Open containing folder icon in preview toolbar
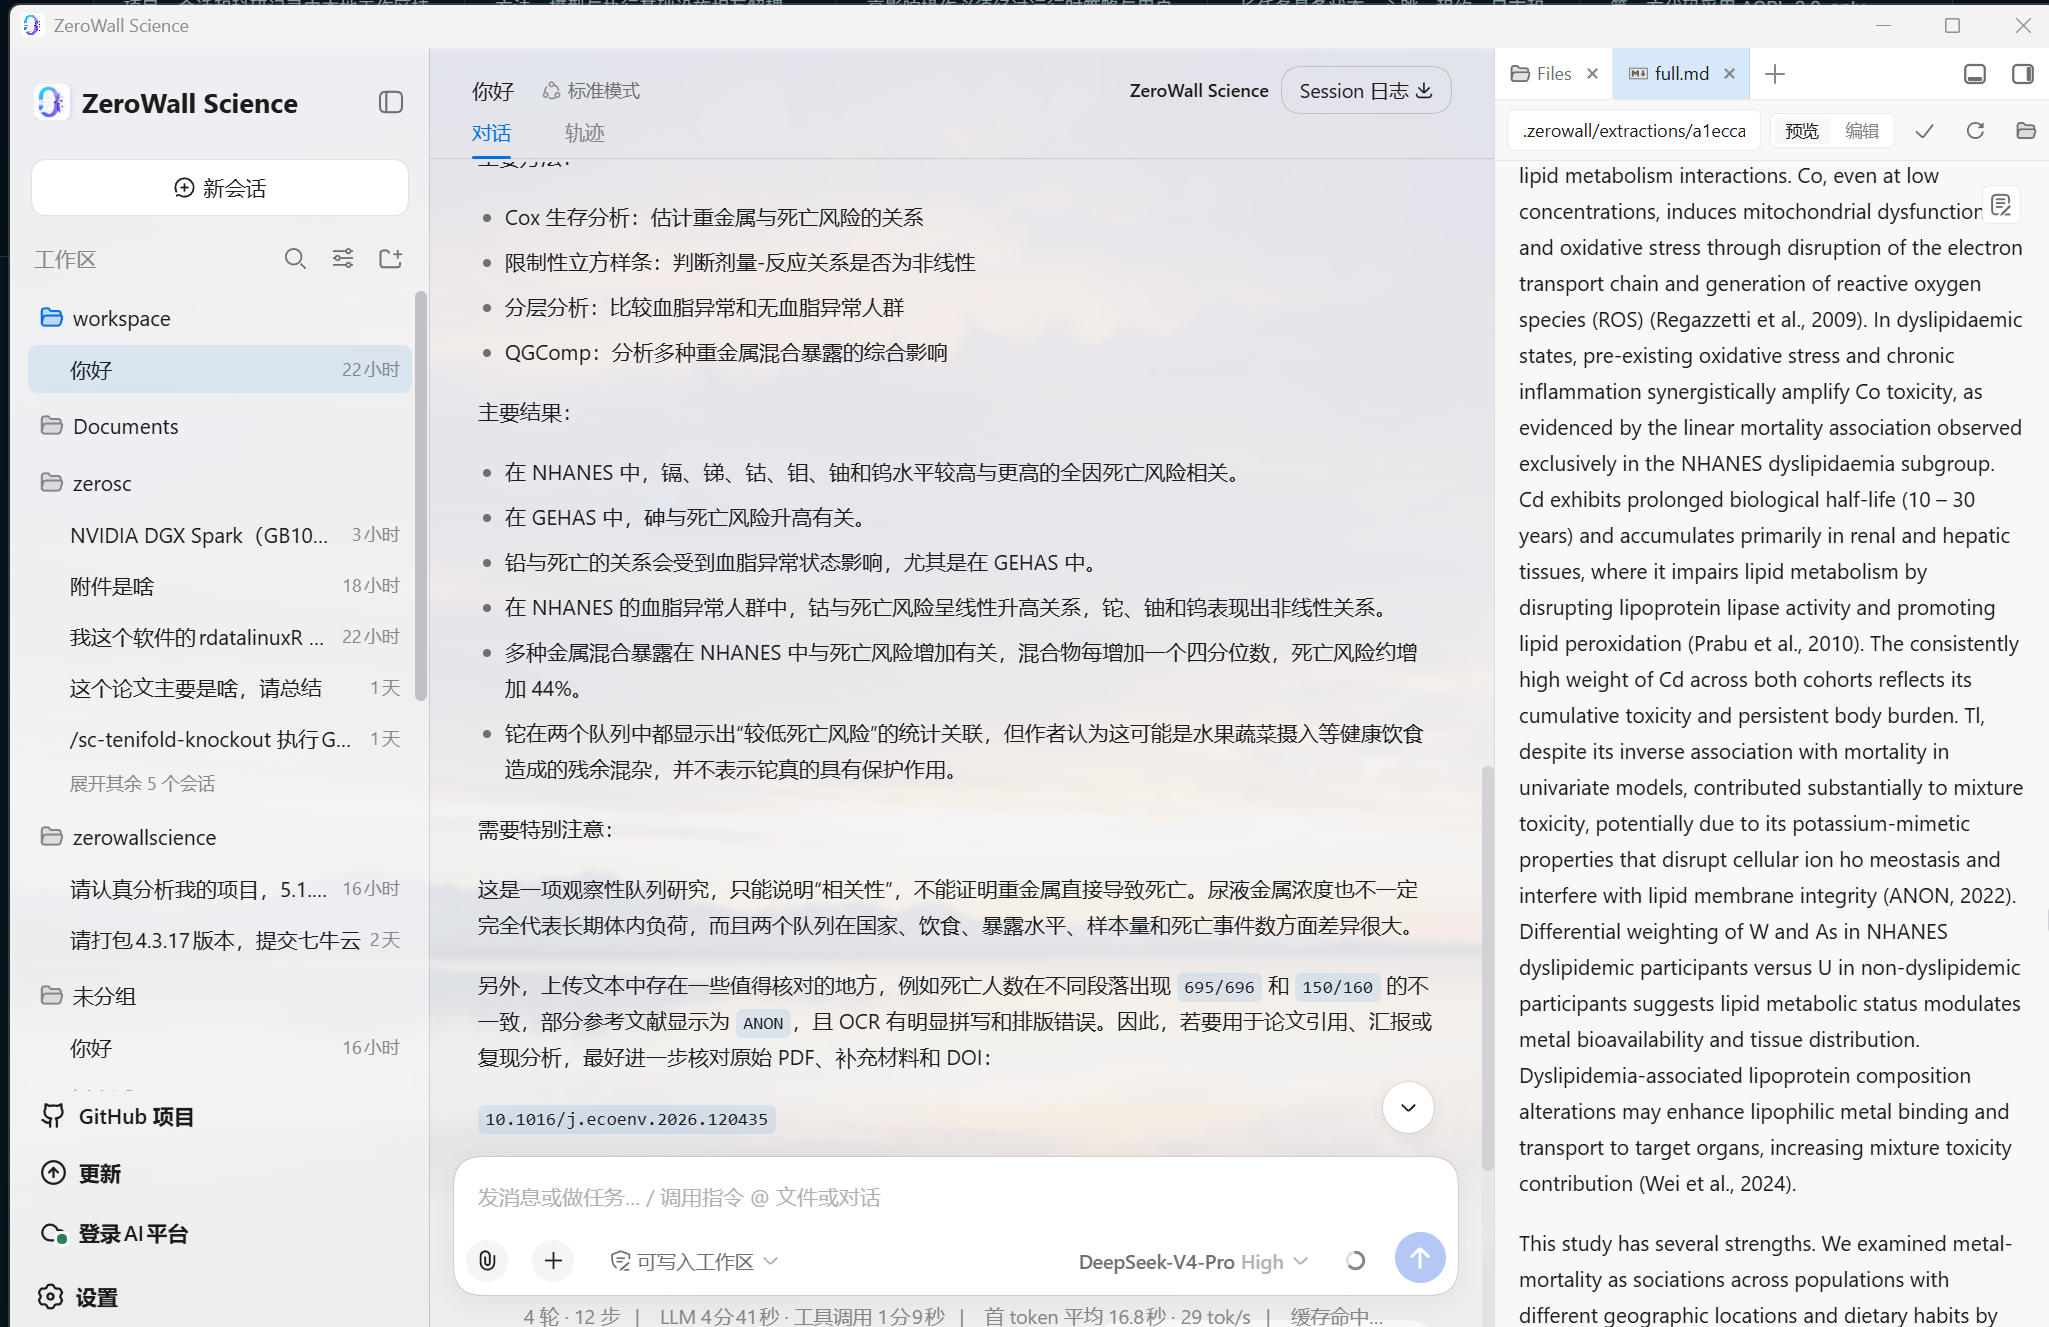The height and width of the screenshot is (1327, 2049). click(x=2026, y=131)
